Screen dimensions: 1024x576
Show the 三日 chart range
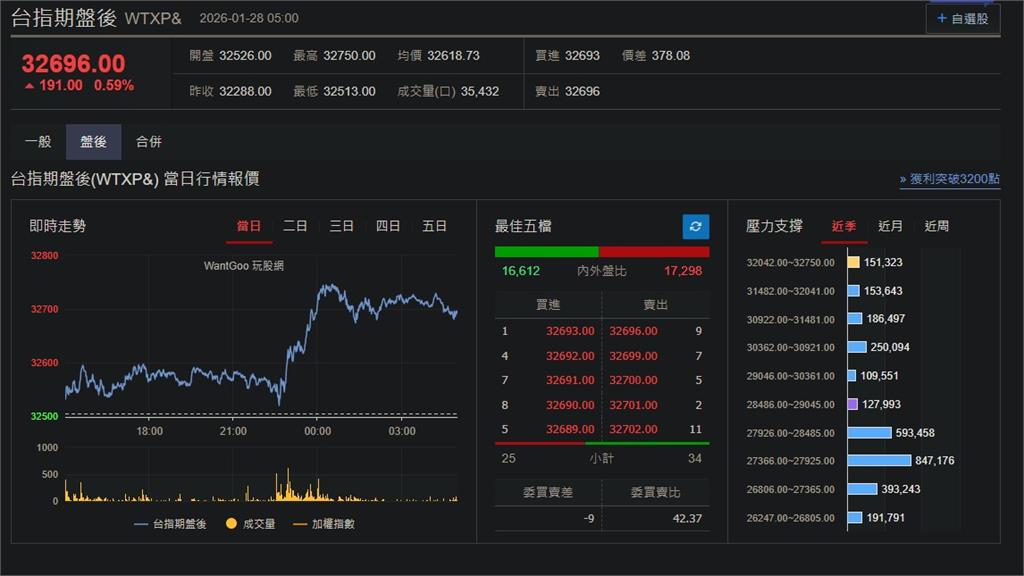(342, 226)
